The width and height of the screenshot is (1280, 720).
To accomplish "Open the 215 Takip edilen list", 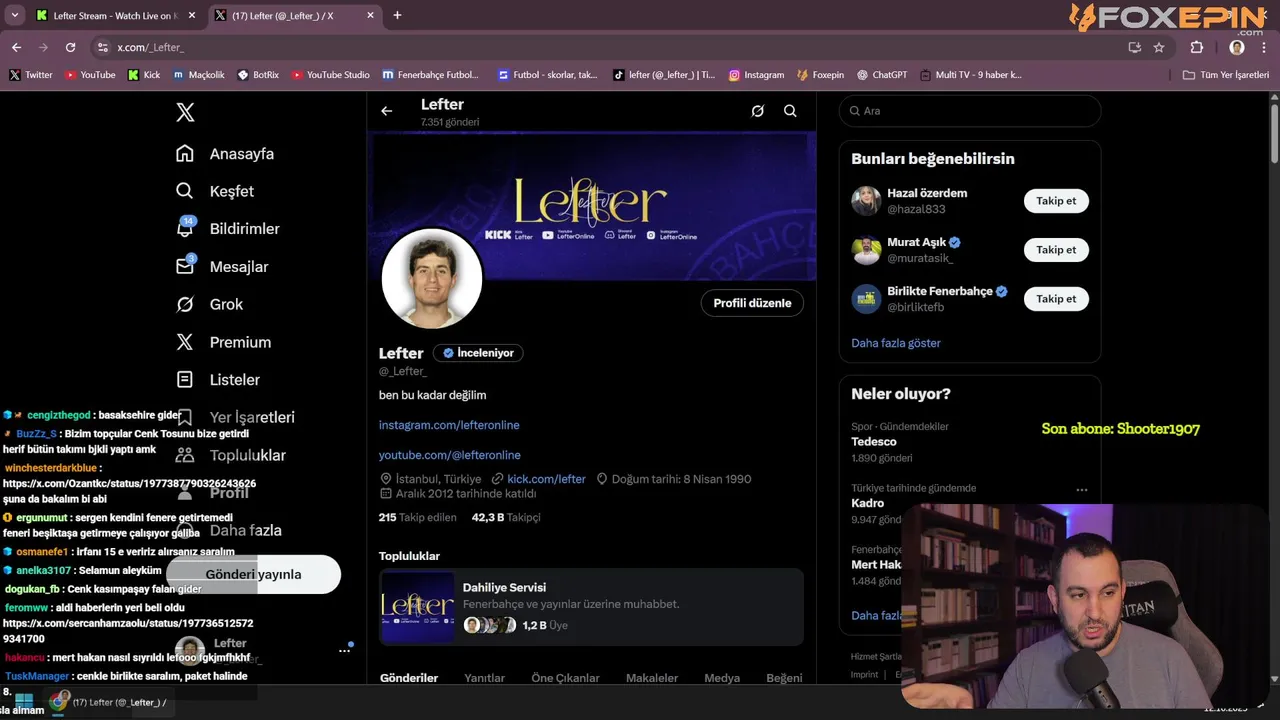I will pos(418,517).
